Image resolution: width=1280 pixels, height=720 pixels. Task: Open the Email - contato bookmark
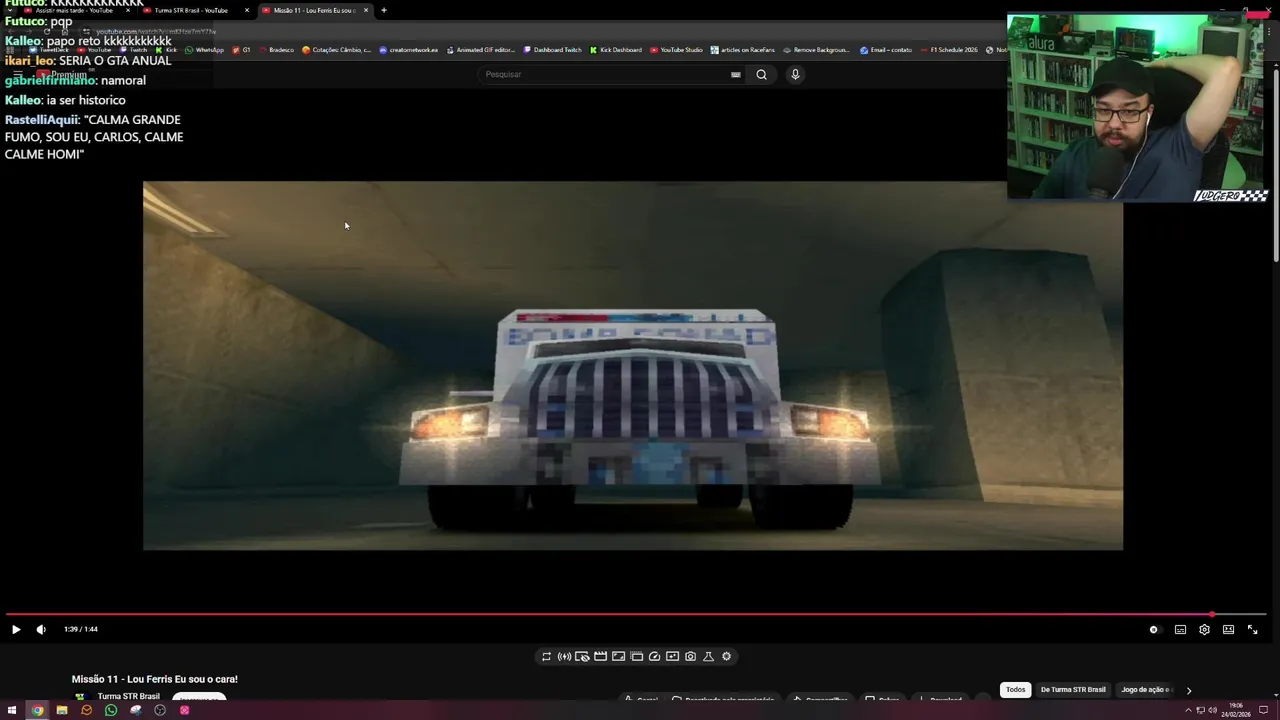pos(886,50)
